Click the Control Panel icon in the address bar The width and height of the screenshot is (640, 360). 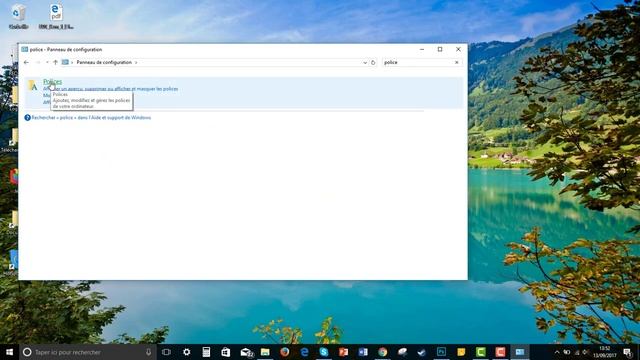tap(65, 62)
